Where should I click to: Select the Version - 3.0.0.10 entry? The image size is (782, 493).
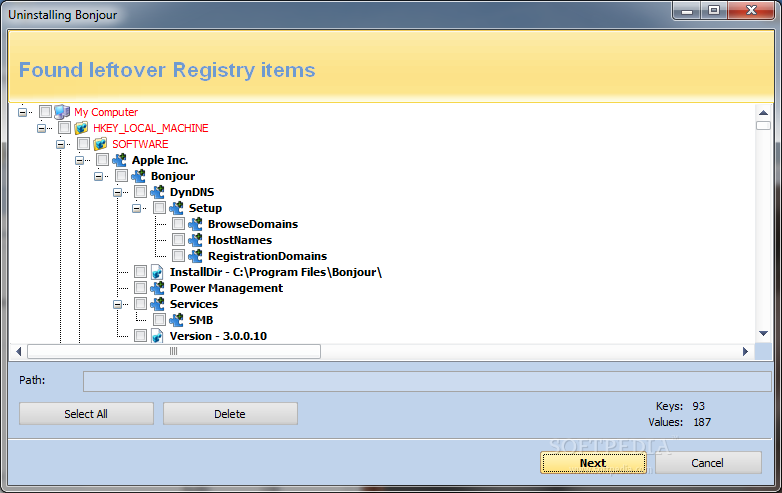(x=218, y=336)
